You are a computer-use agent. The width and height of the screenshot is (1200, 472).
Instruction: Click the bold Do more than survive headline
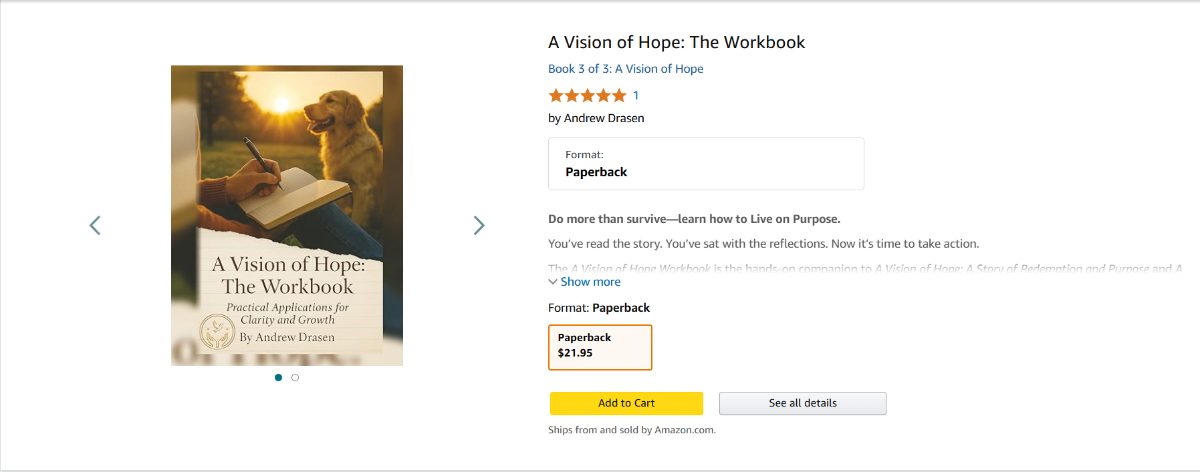(694, 219)
